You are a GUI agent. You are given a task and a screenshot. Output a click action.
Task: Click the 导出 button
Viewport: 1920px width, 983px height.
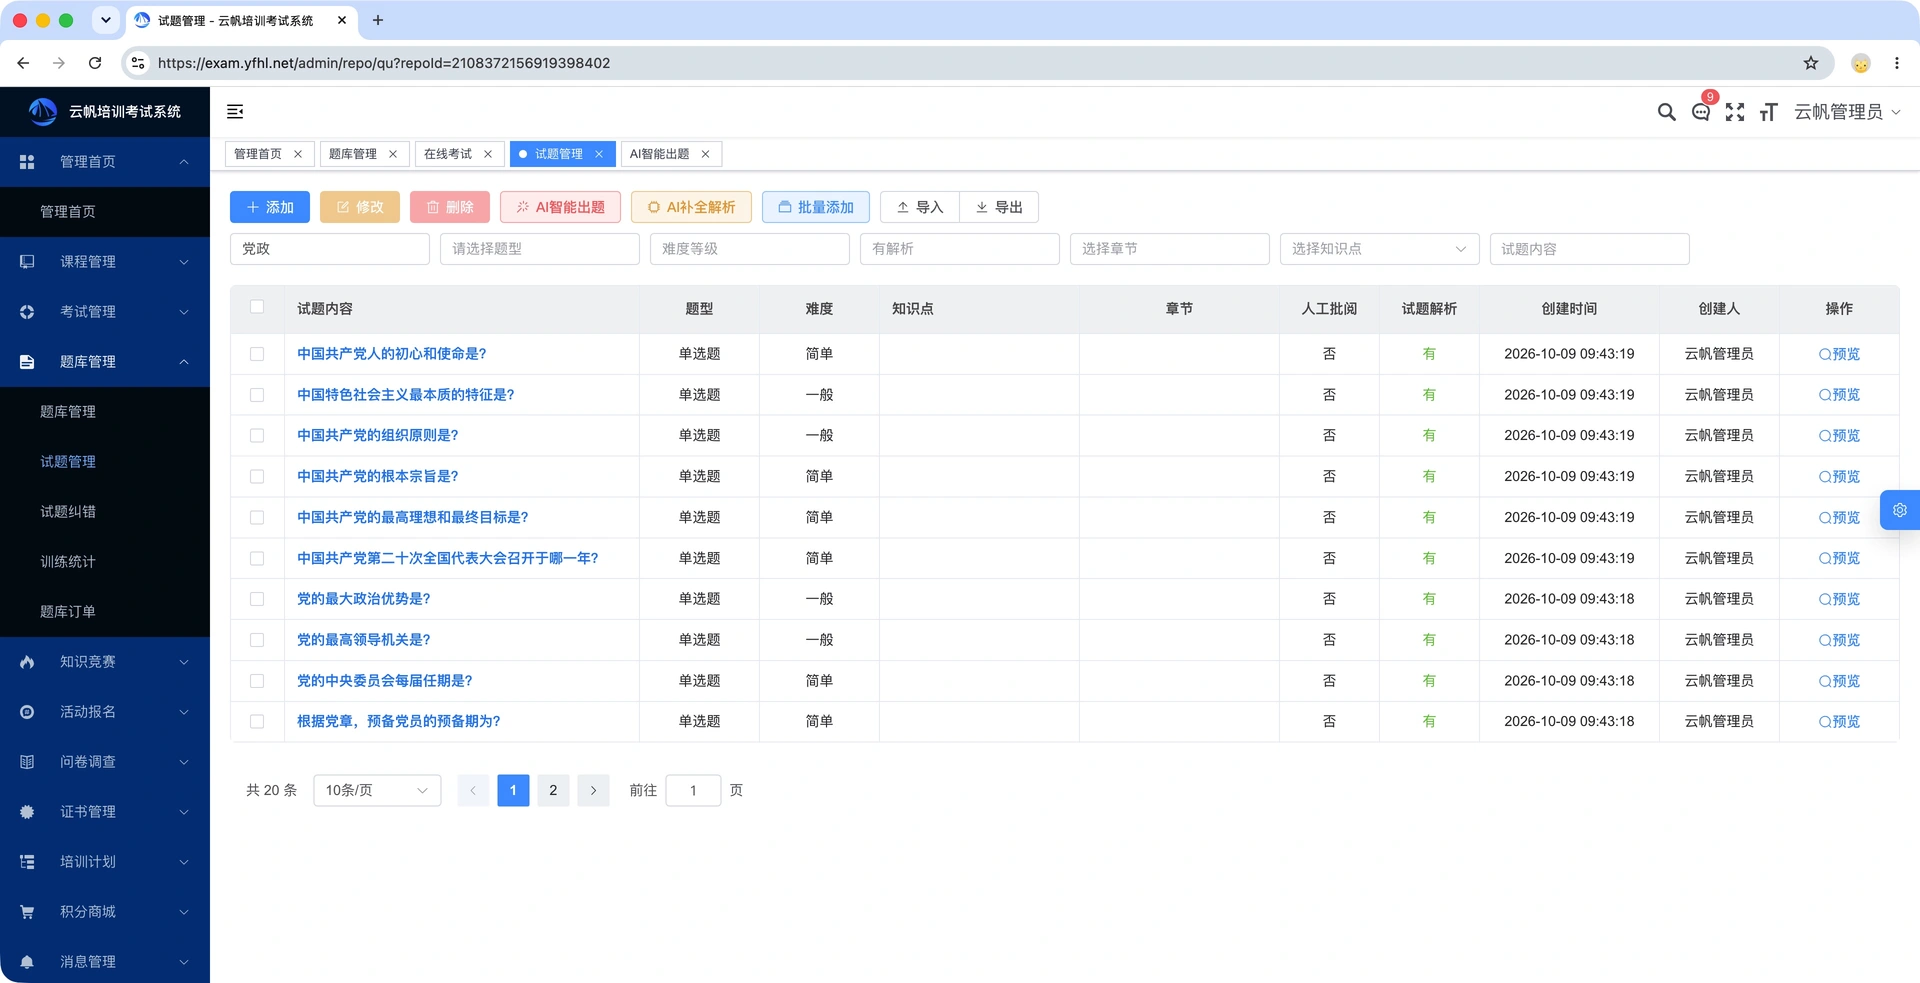(999, 207)
